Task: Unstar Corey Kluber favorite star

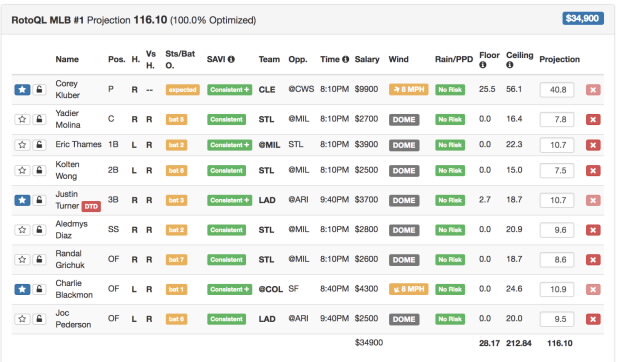Action: coord(22,90)
